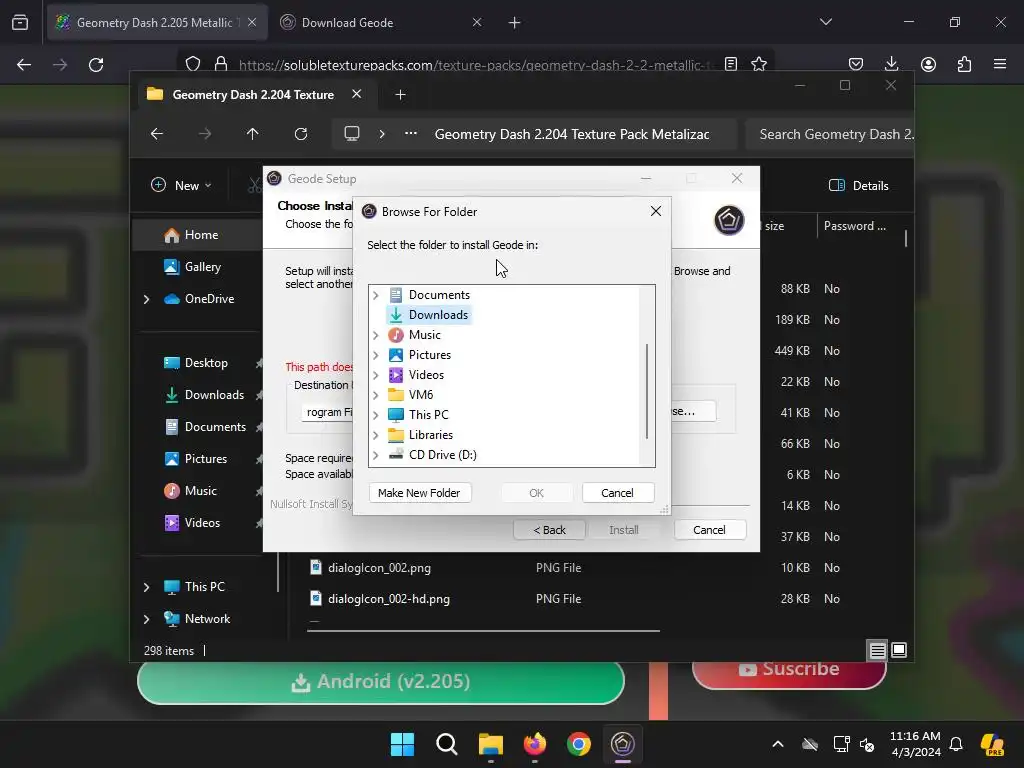This screenshot has width=1024, height=768.
Task: Select Pictures folder icon in dialog tree
Action: tap(396, 355)
